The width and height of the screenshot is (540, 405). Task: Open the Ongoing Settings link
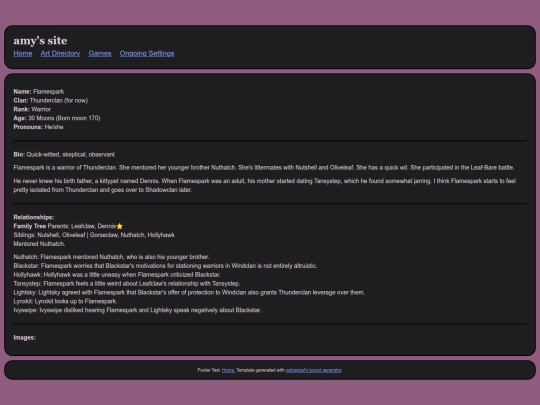pos(147,53)
